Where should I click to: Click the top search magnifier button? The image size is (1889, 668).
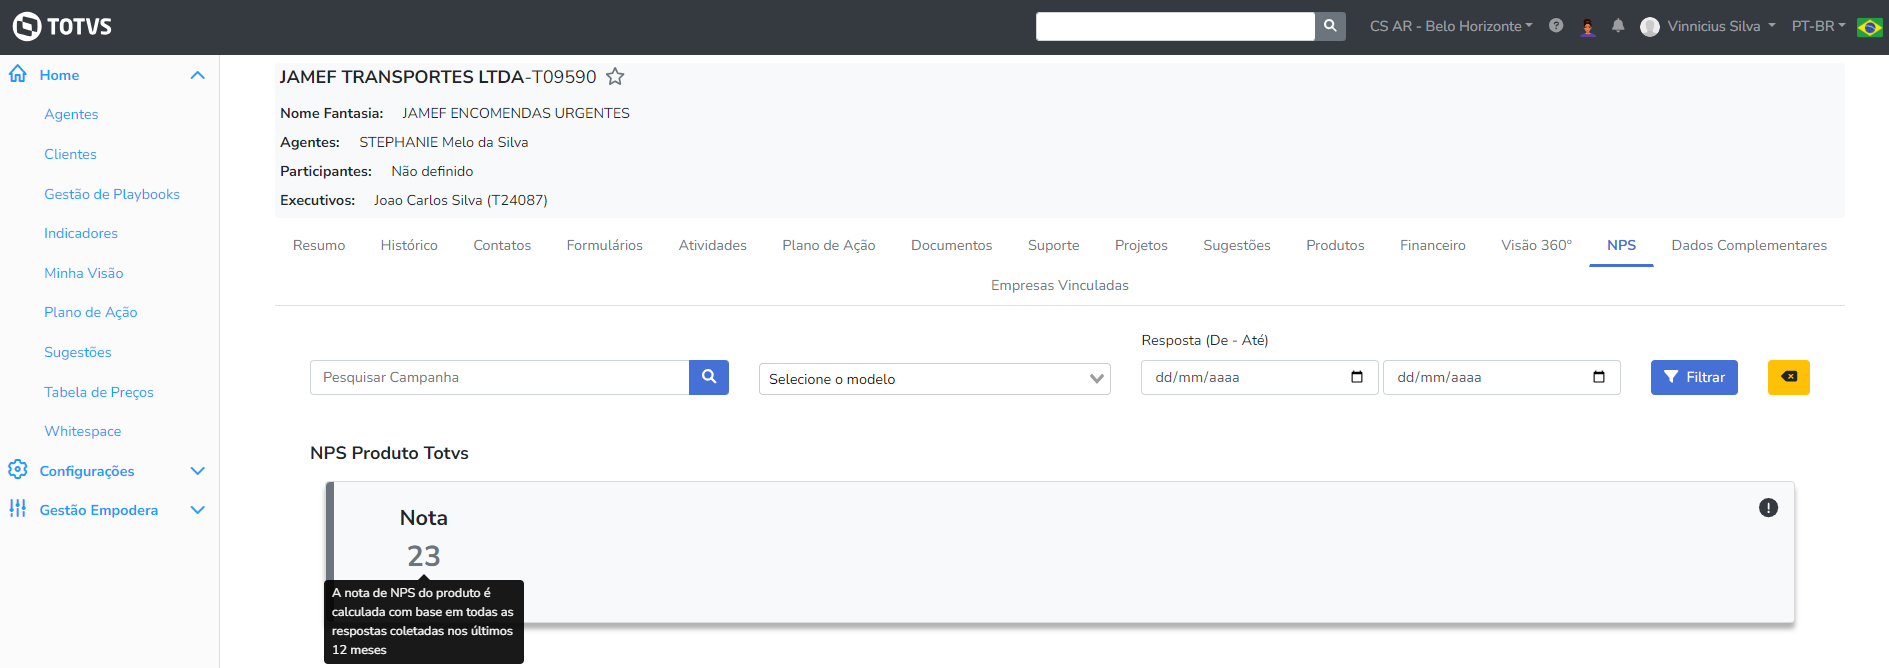coord(1330,26)
